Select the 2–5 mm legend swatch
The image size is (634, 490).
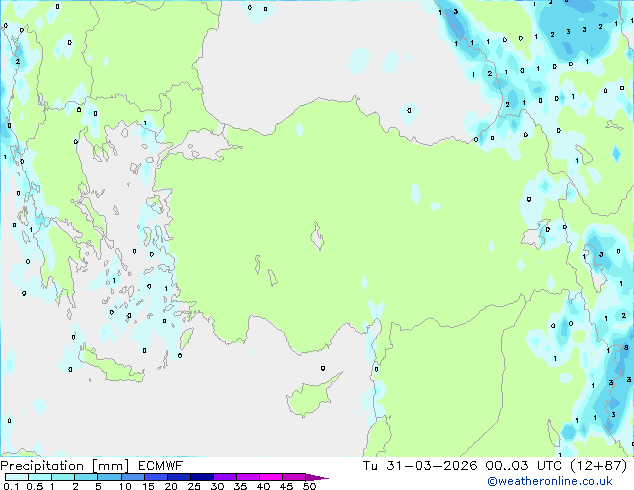point(86,477)
